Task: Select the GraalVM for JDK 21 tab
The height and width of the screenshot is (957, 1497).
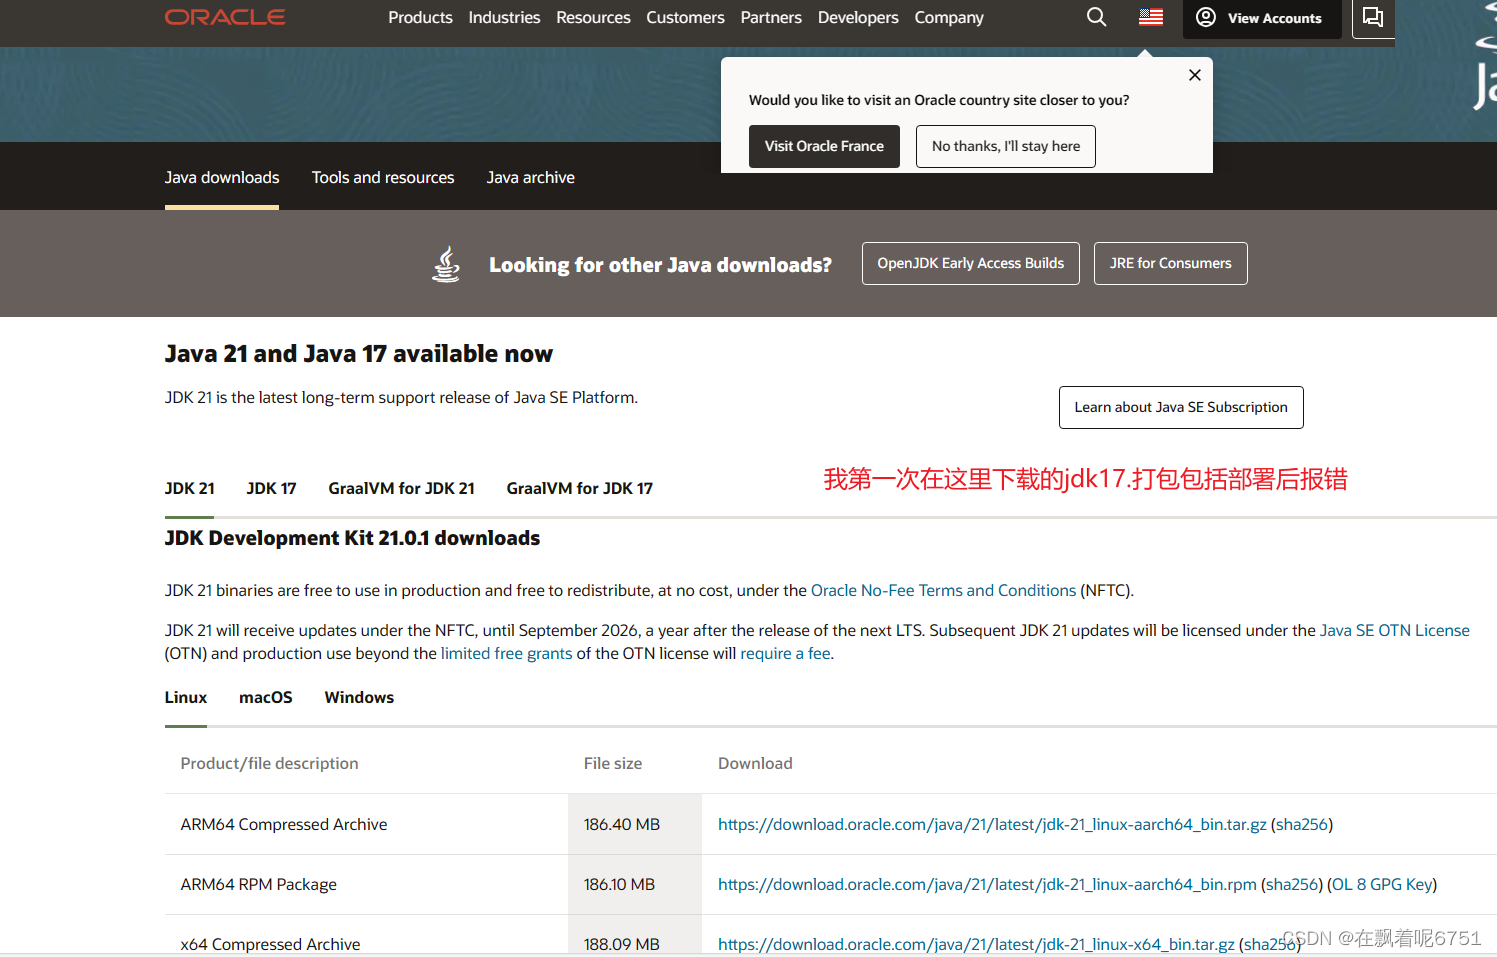Action: pos(401,488)
